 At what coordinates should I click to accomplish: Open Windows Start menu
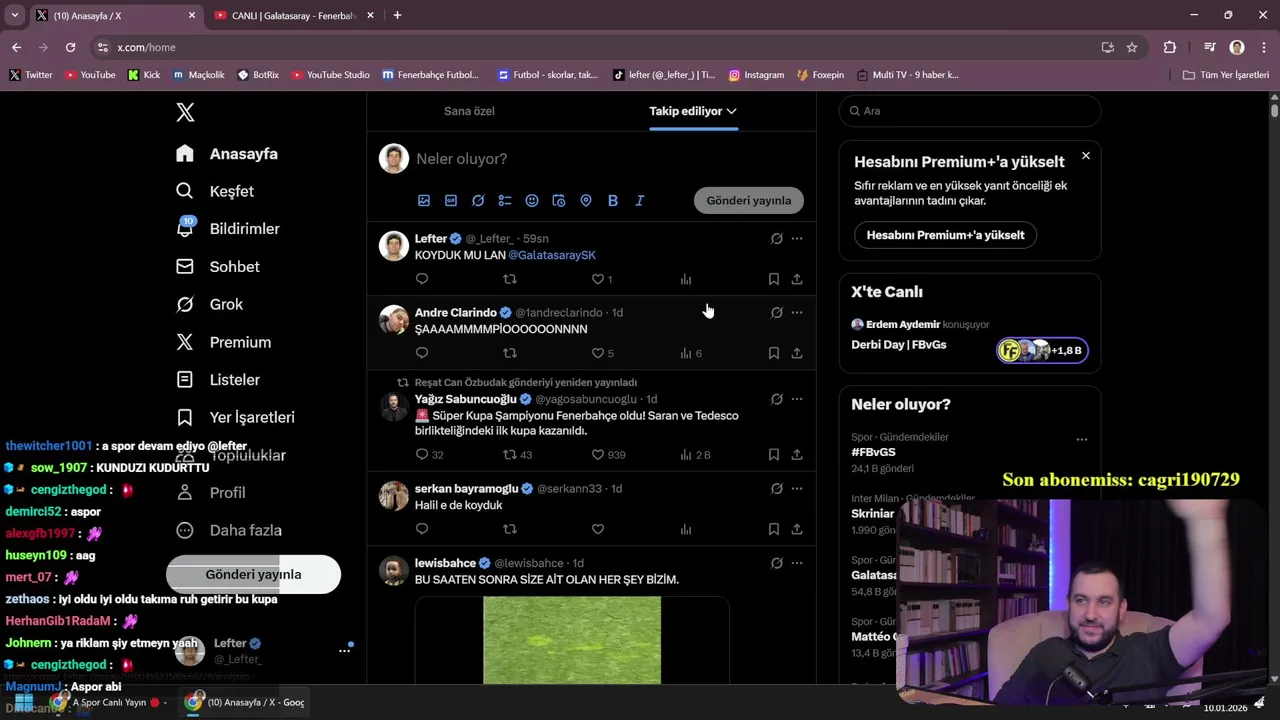pyautogui.click(x=24, y=703)
